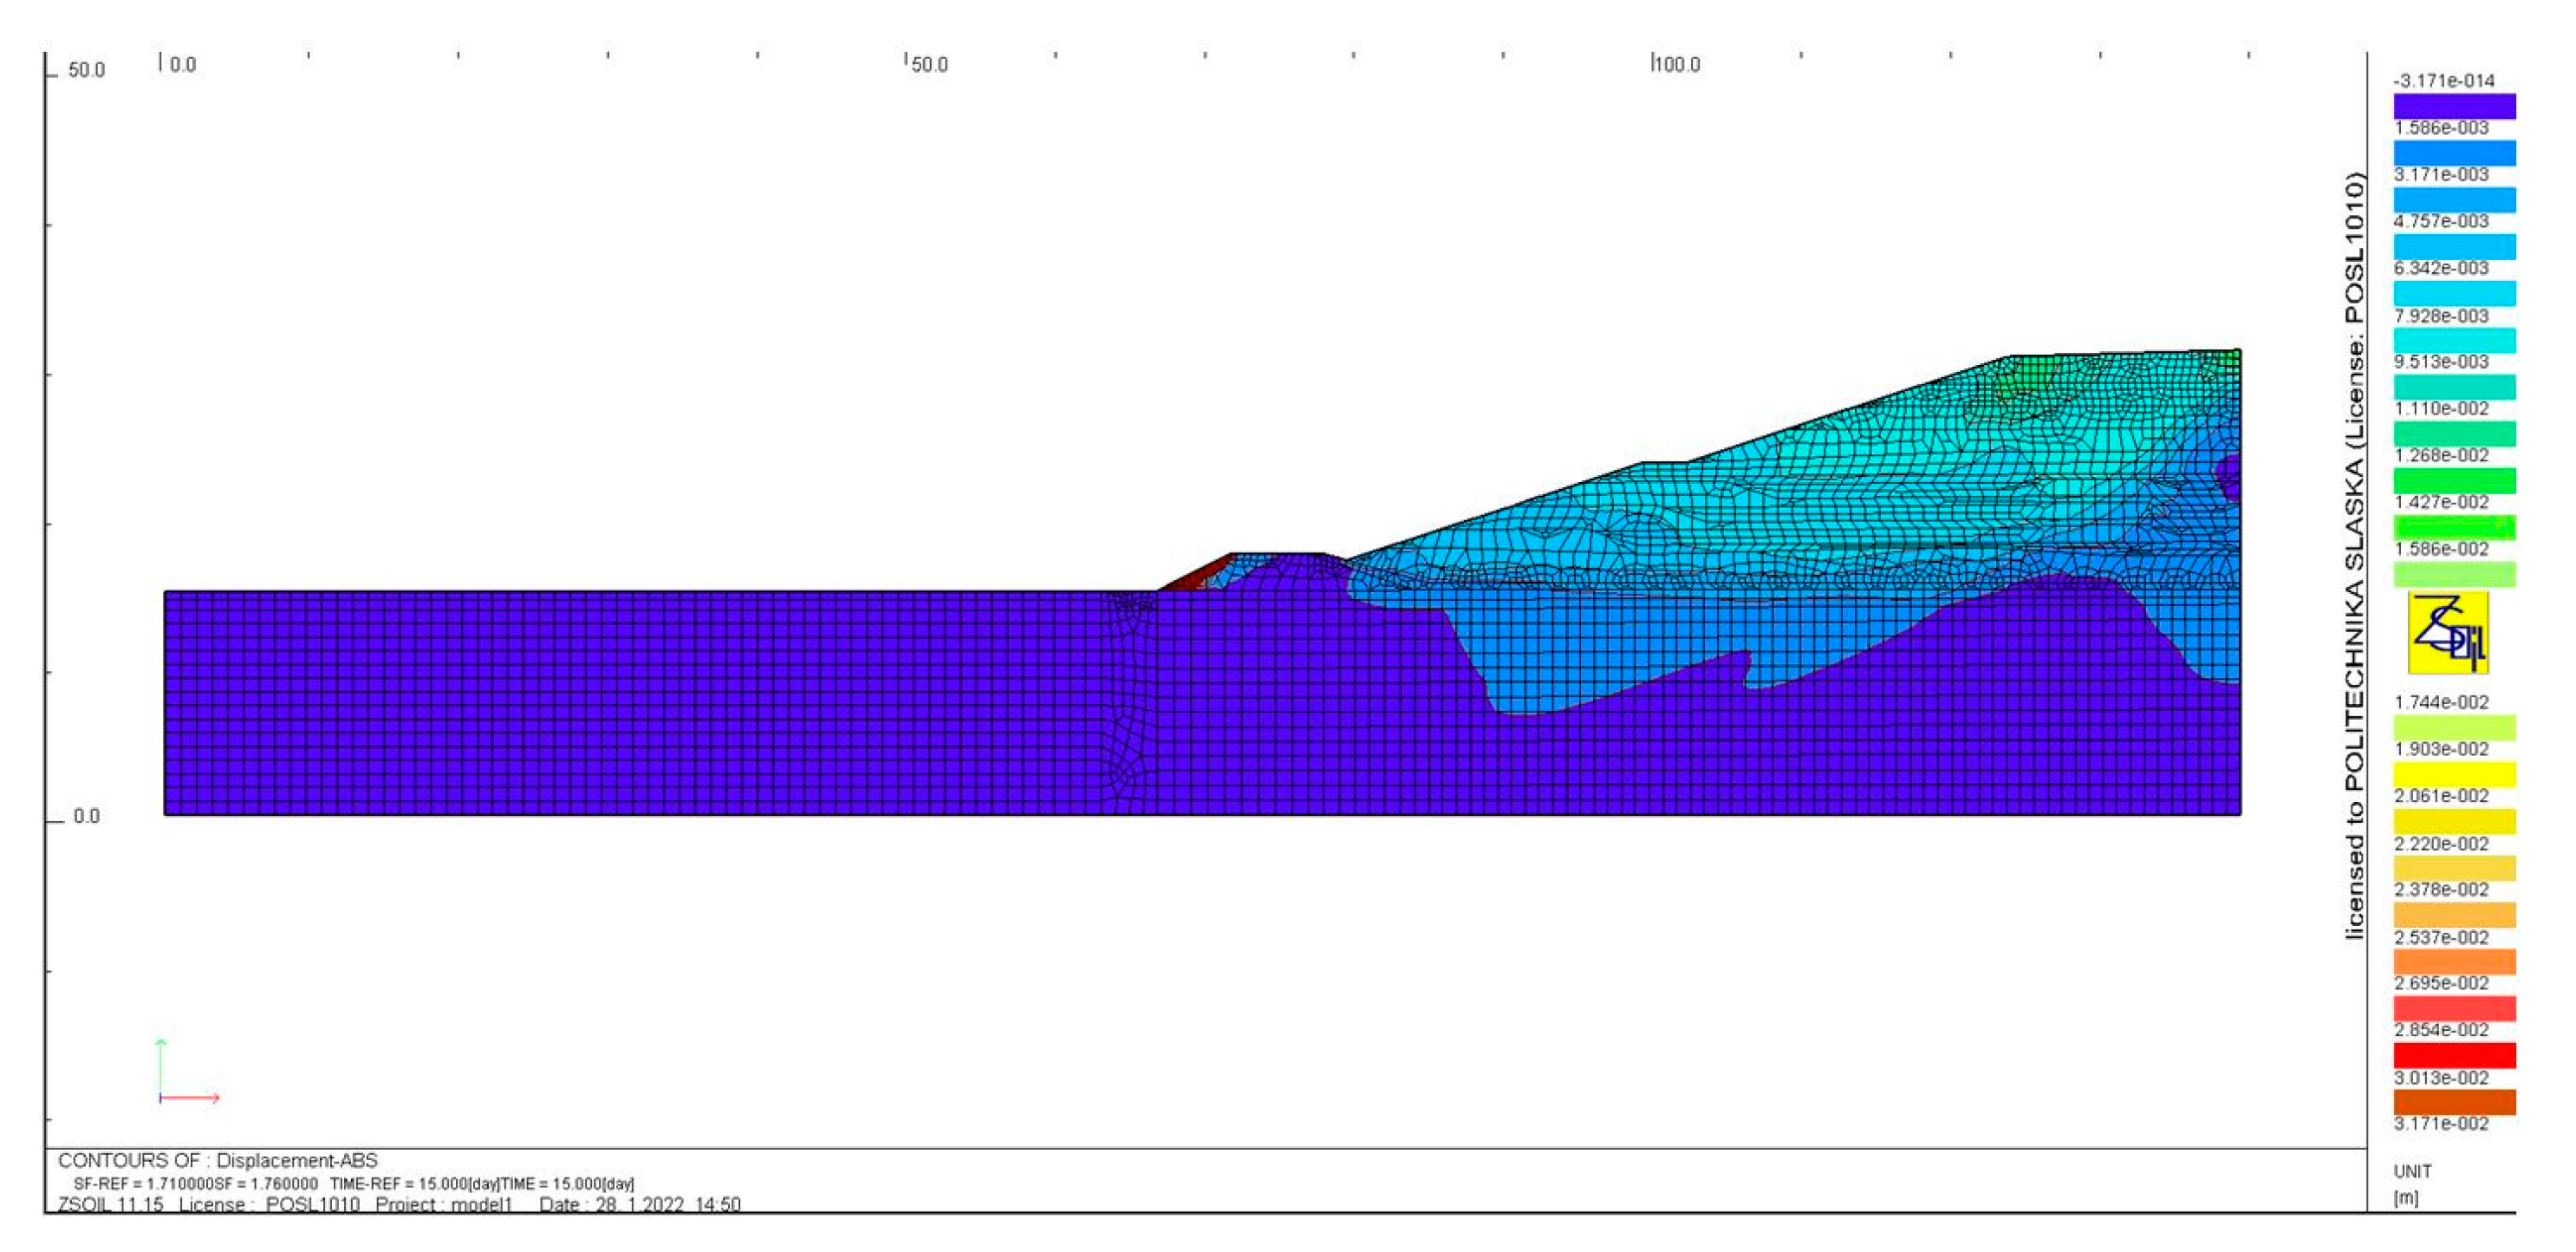Click the horizontal ruler 0.0 origin mark

click(181, 65)
